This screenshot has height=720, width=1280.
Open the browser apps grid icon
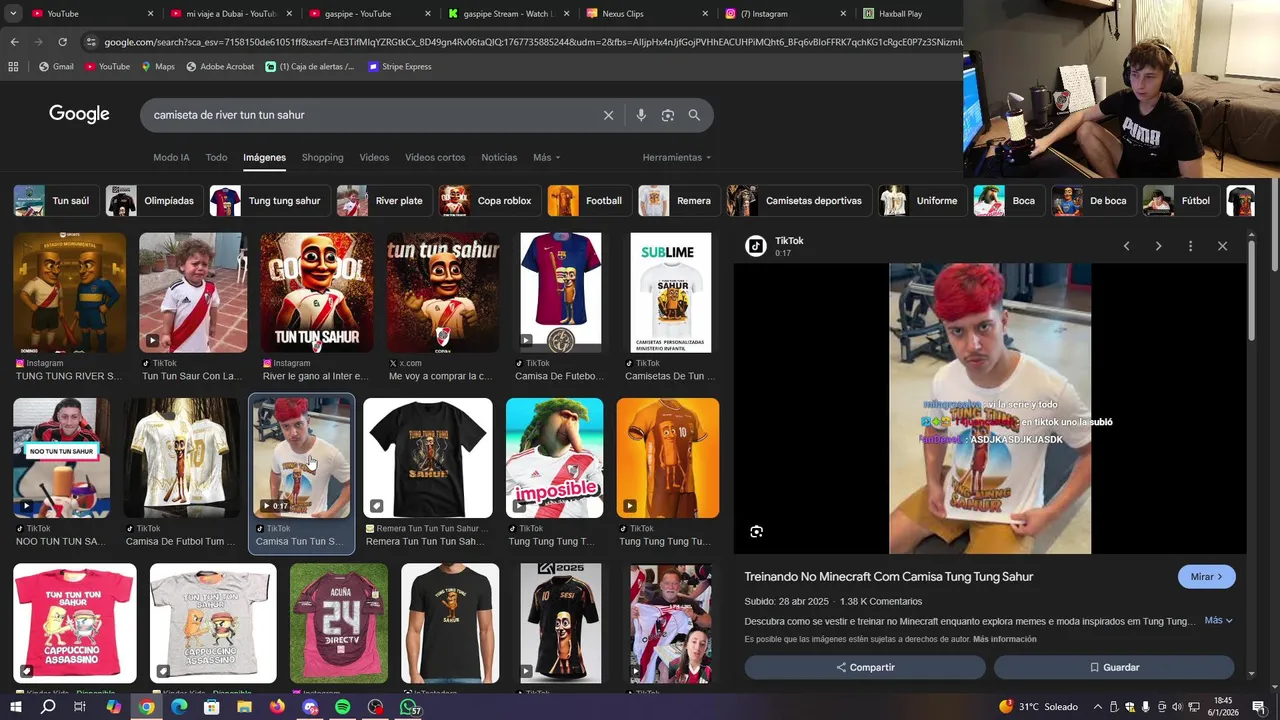(x=13, y=66)
